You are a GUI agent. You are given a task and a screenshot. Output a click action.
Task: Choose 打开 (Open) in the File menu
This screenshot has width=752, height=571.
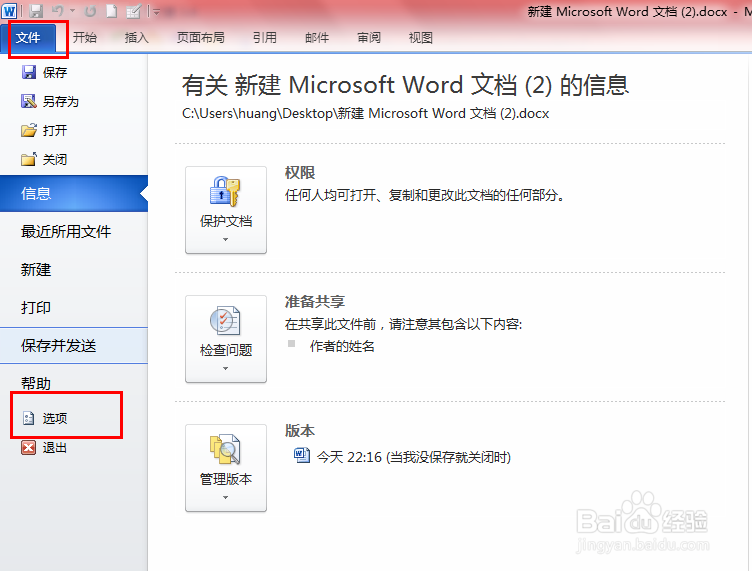(x=55, y=130)
